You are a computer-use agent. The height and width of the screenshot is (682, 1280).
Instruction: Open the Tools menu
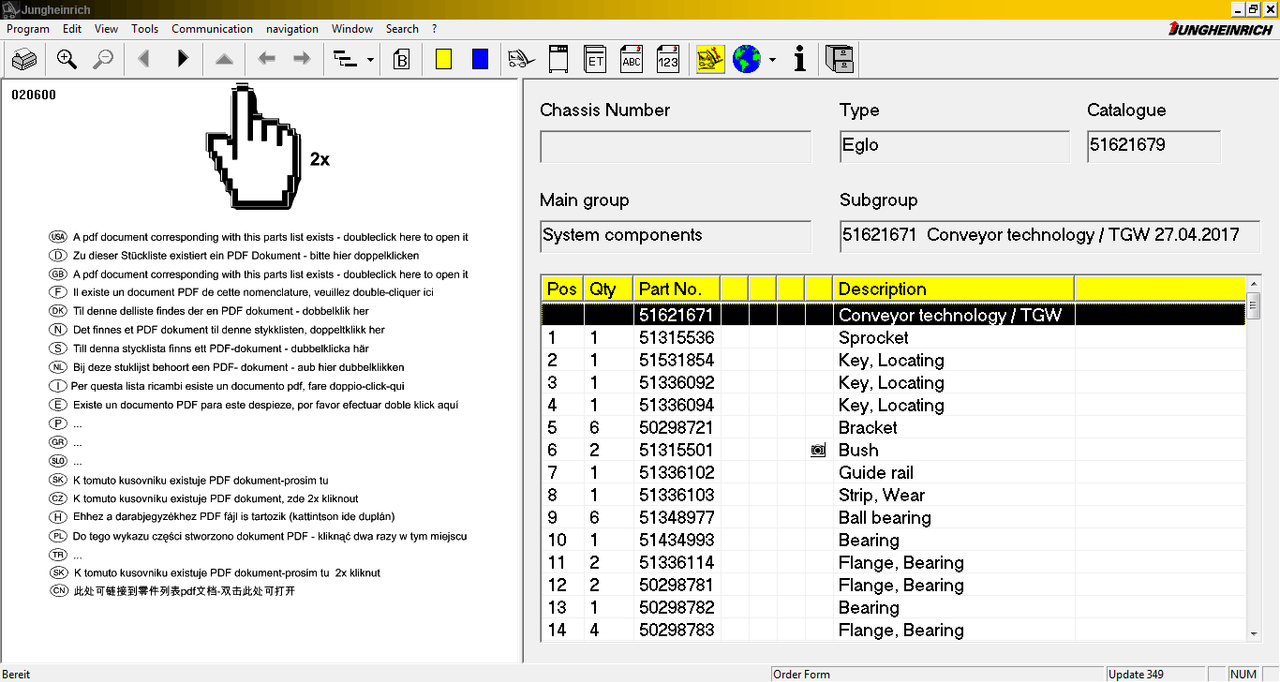145,29
